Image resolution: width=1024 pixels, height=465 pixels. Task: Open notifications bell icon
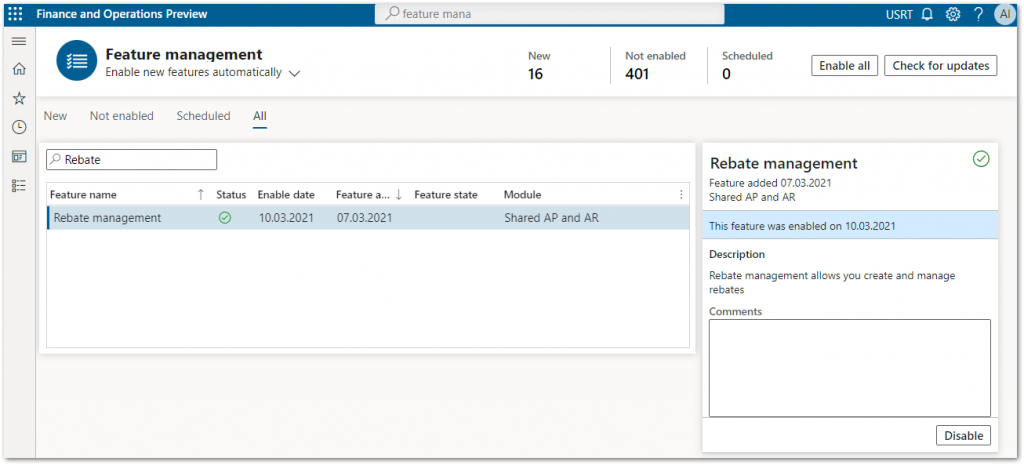927,14
